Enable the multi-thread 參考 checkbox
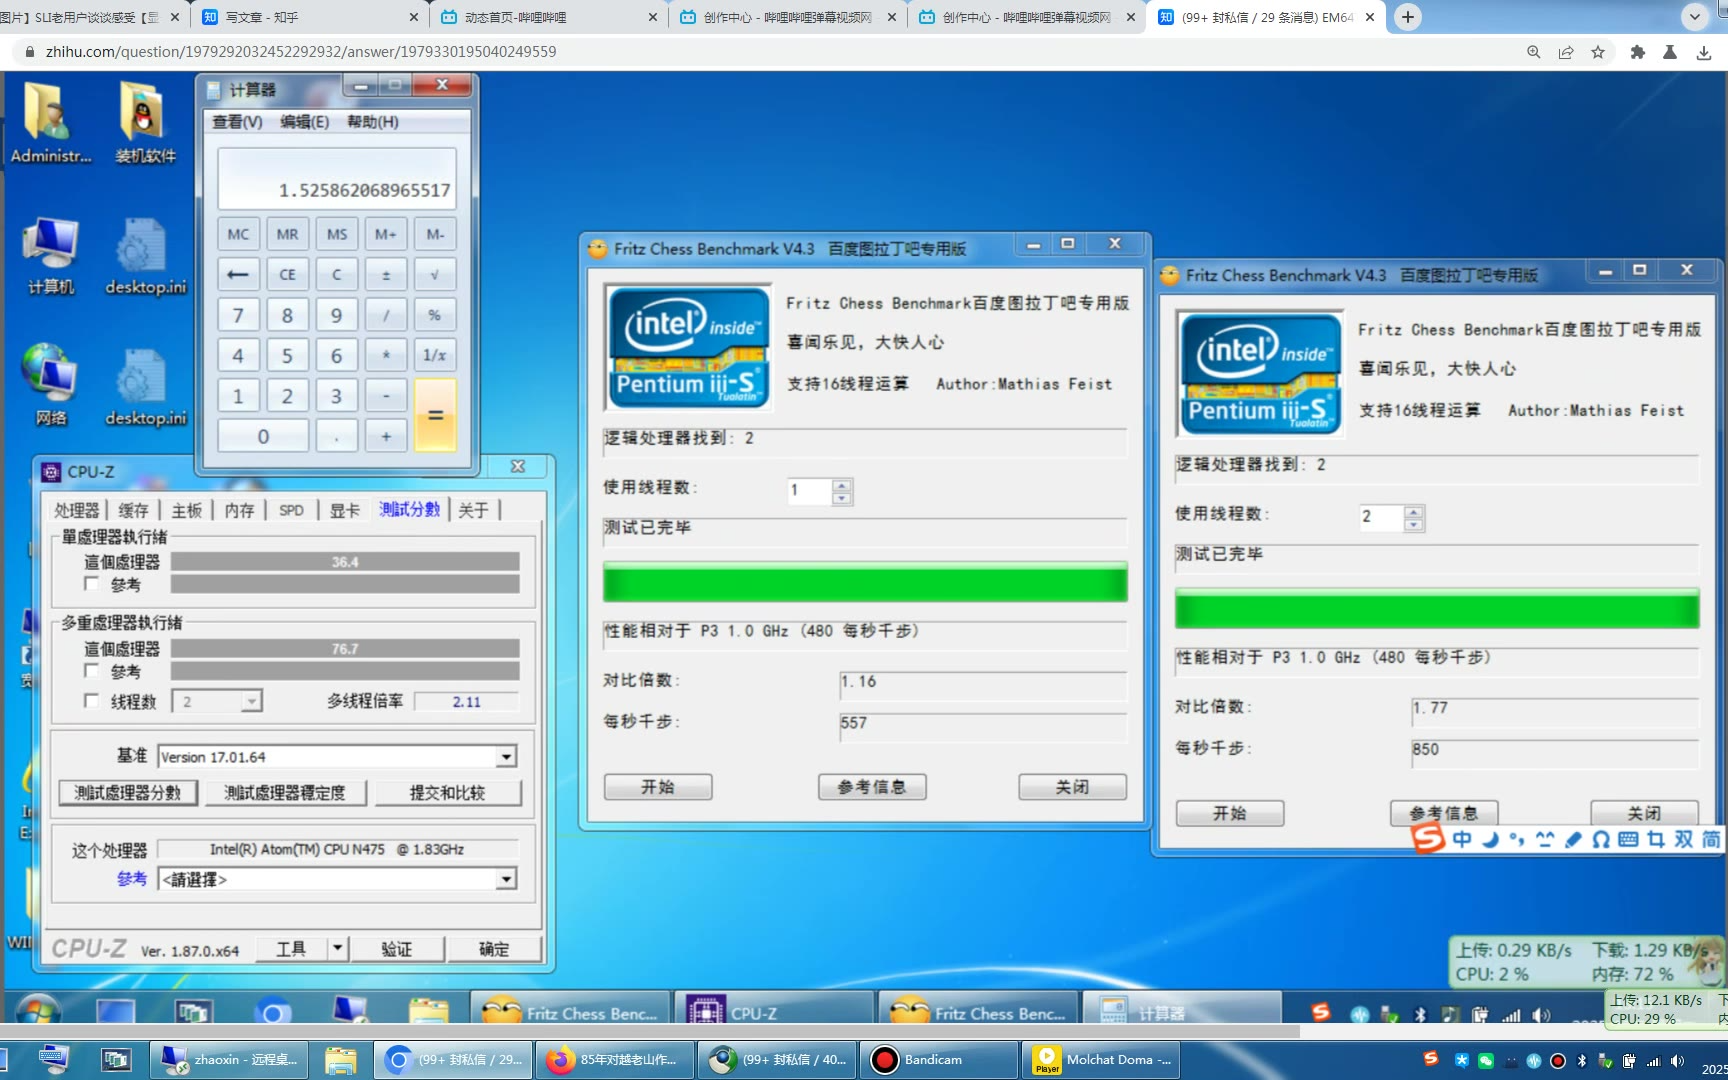Viewport: 1728px width, 1080px height. click(x=92, y=671)
